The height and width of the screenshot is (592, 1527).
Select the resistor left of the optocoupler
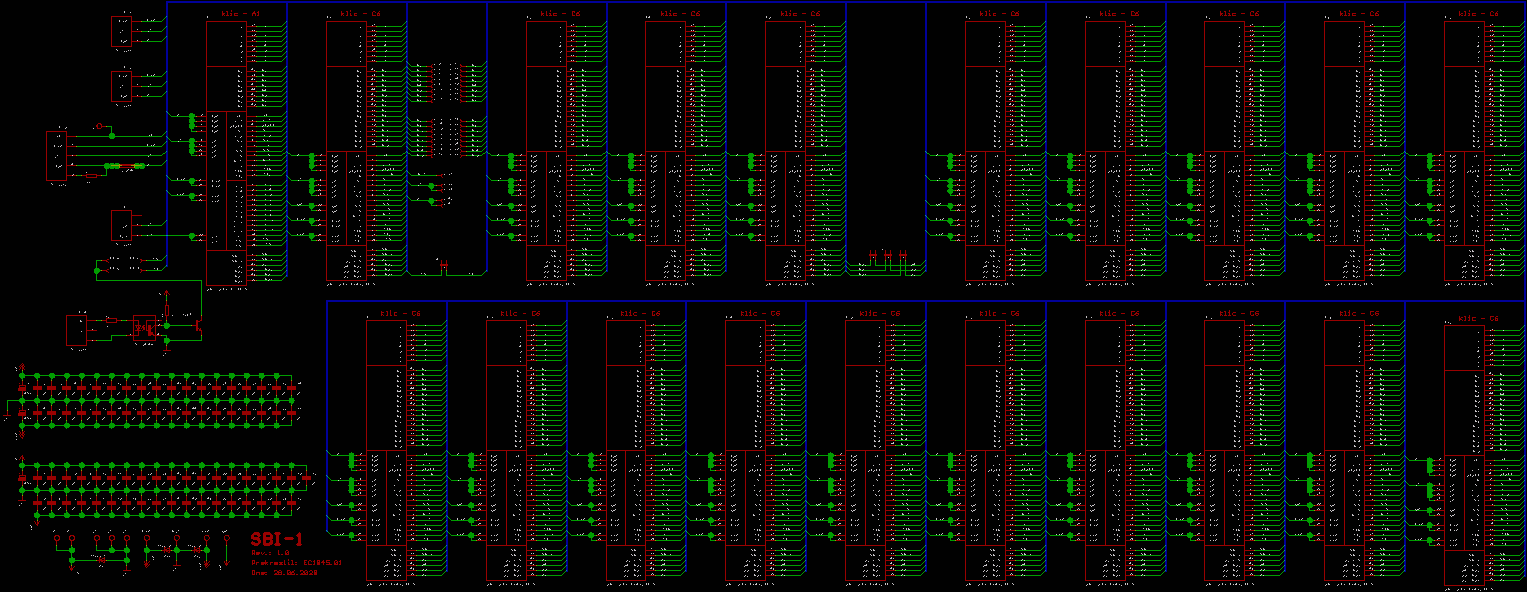pos(111,320)
